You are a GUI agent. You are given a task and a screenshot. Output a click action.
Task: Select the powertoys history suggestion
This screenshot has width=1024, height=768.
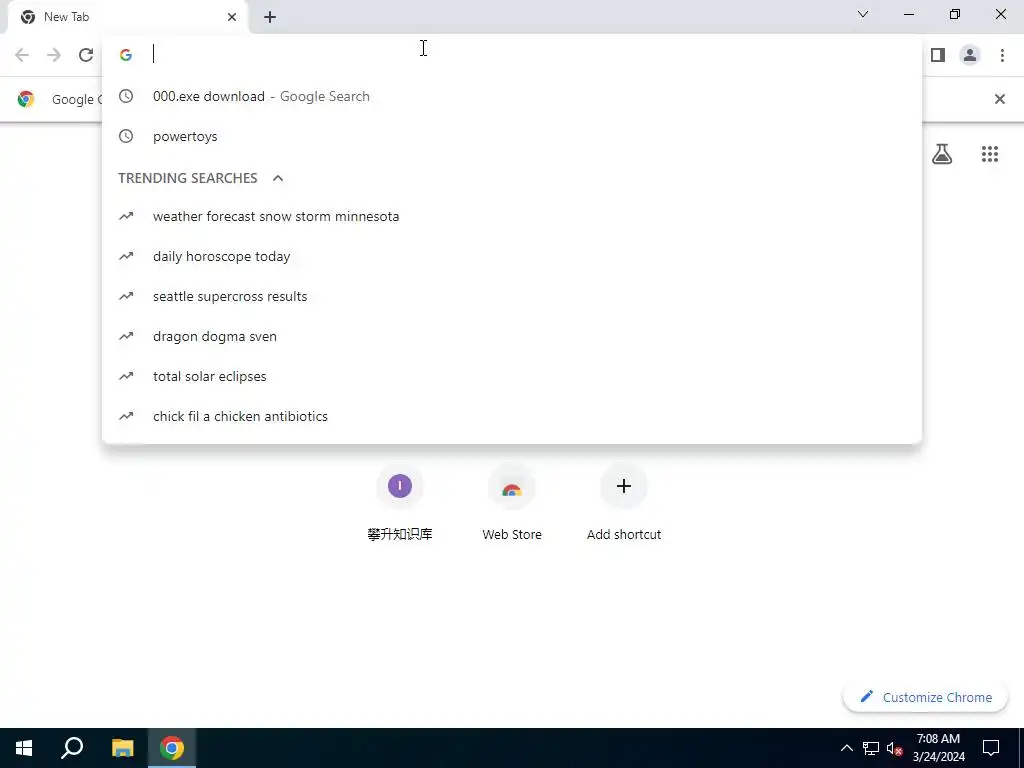(x=512, y=136)
